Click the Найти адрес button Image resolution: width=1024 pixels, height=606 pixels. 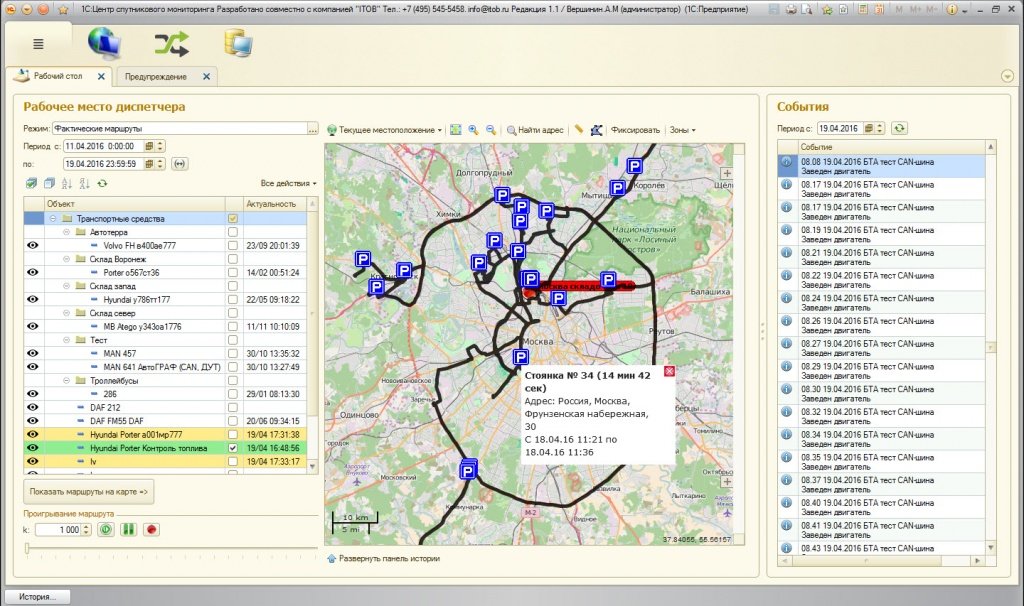click(535, 130)
